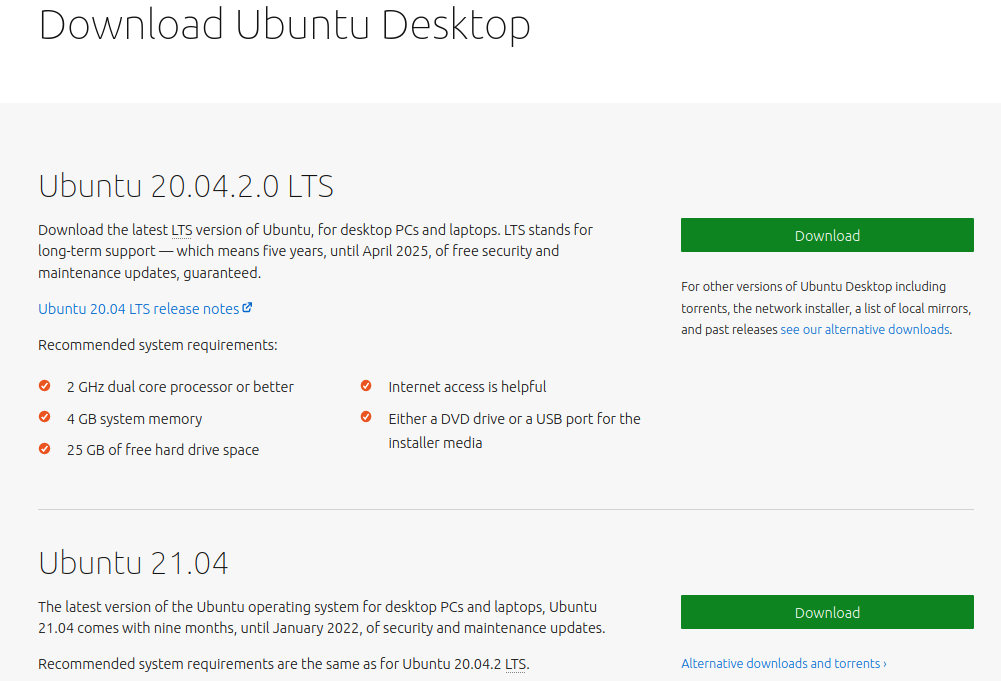Click the 'Download Ubuntu Desktop' page heading
Viewport: 1001px width, 681px height.
[x=285, y=25]
